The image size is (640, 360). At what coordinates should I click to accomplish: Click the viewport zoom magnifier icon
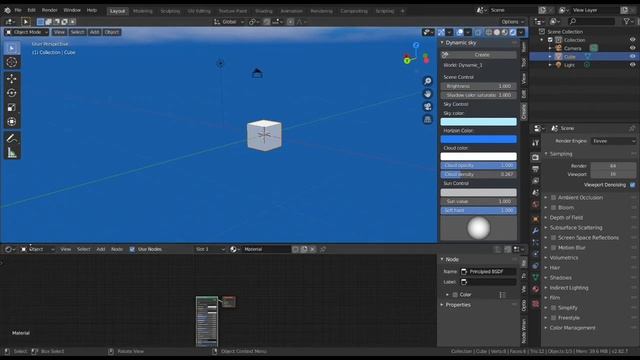427,81
